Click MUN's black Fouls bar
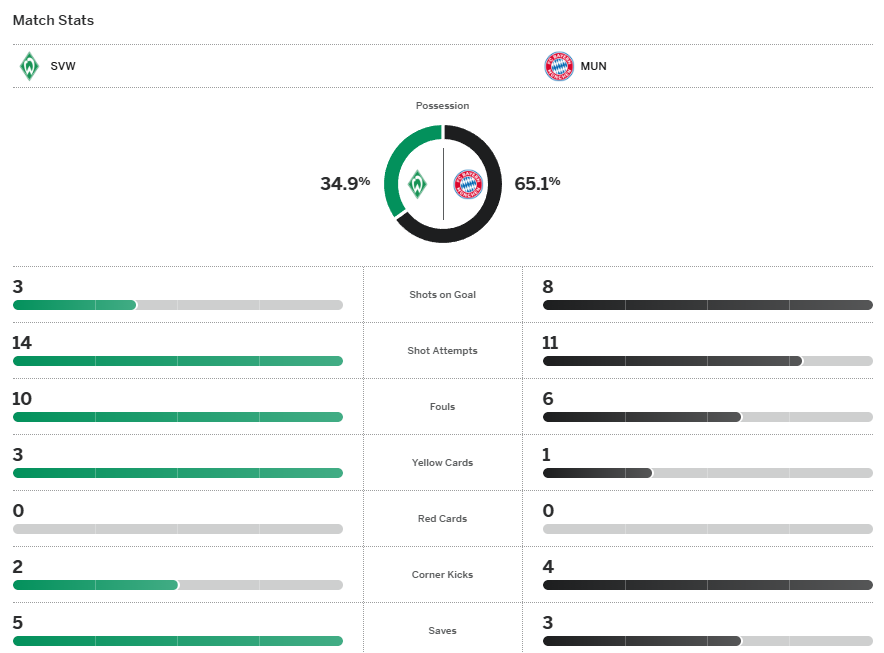This screenshot has height=653, width=884. [x=641, y=417]
